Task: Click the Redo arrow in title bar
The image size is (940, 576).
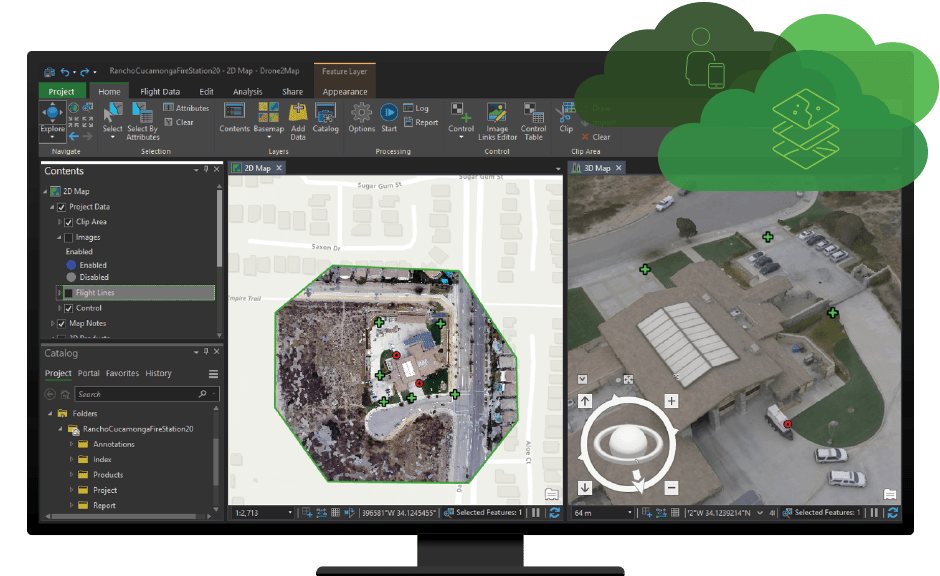Action: (85, 72)
